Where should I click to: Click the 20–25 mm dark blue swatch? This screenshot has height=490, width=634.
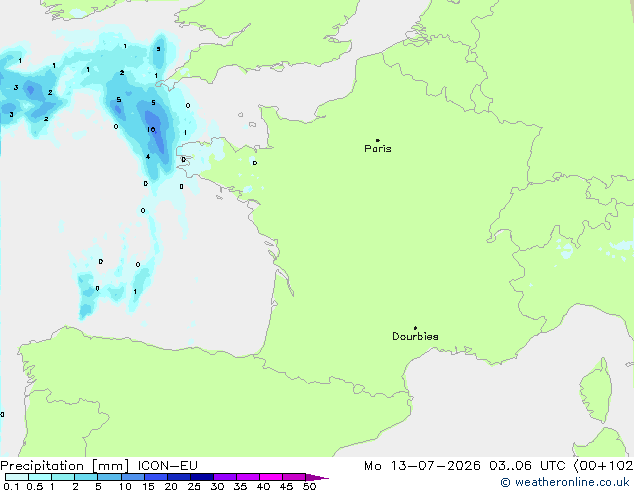click(x=178, y=477)
